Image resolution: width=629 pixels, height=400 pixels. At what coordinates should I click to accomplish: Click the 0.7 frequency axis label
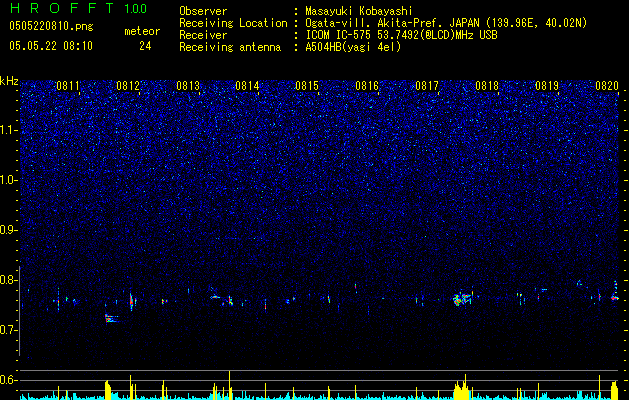point(9,330)
